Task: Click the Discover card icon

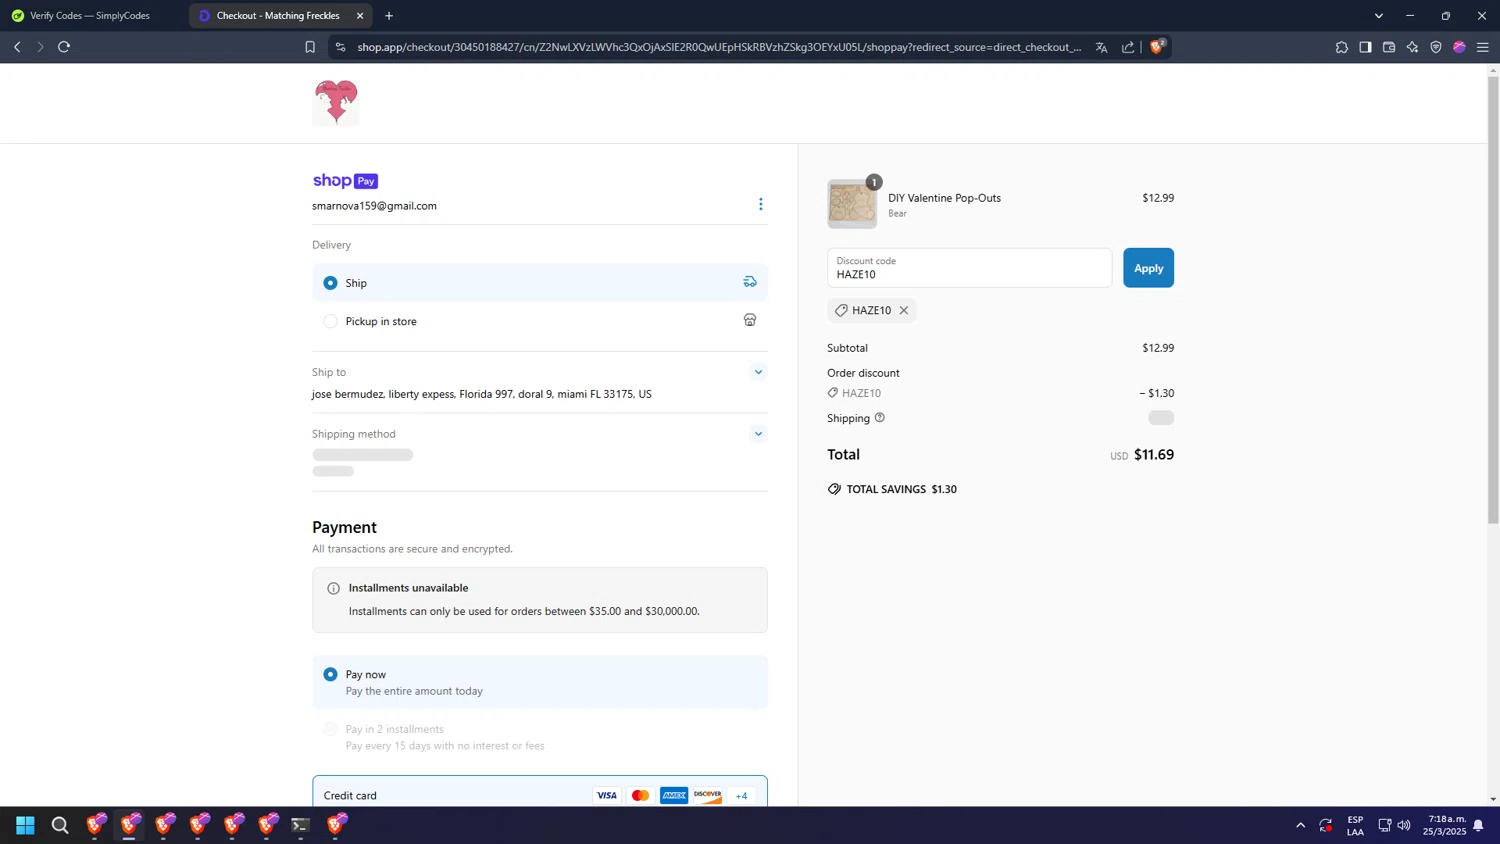Action: point(708,795)
